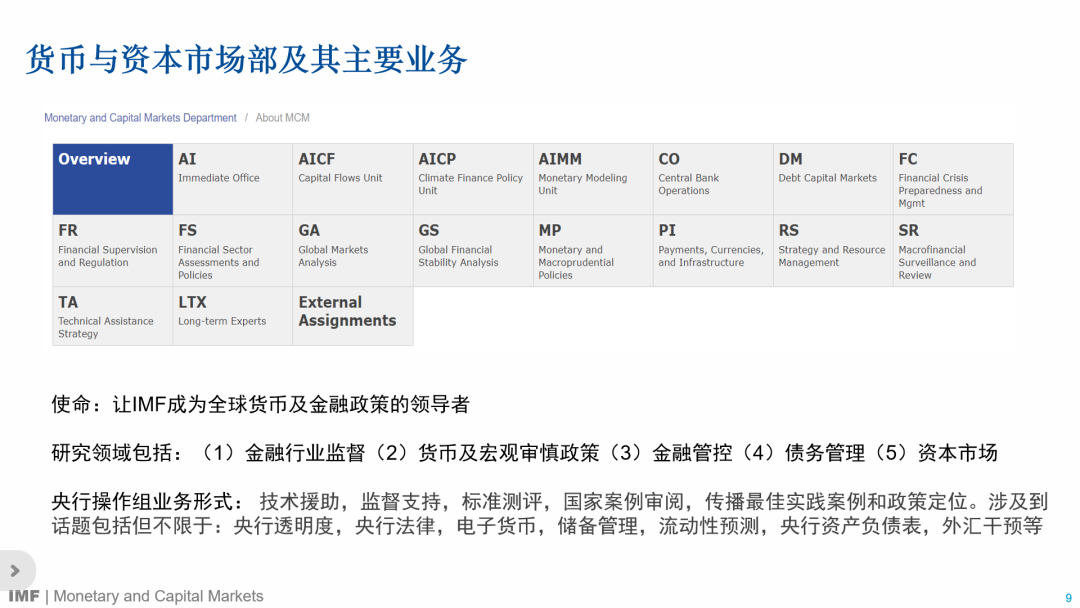
Task: Open RS Strategy and Resource Management
Action: click(x=832, y=251)
